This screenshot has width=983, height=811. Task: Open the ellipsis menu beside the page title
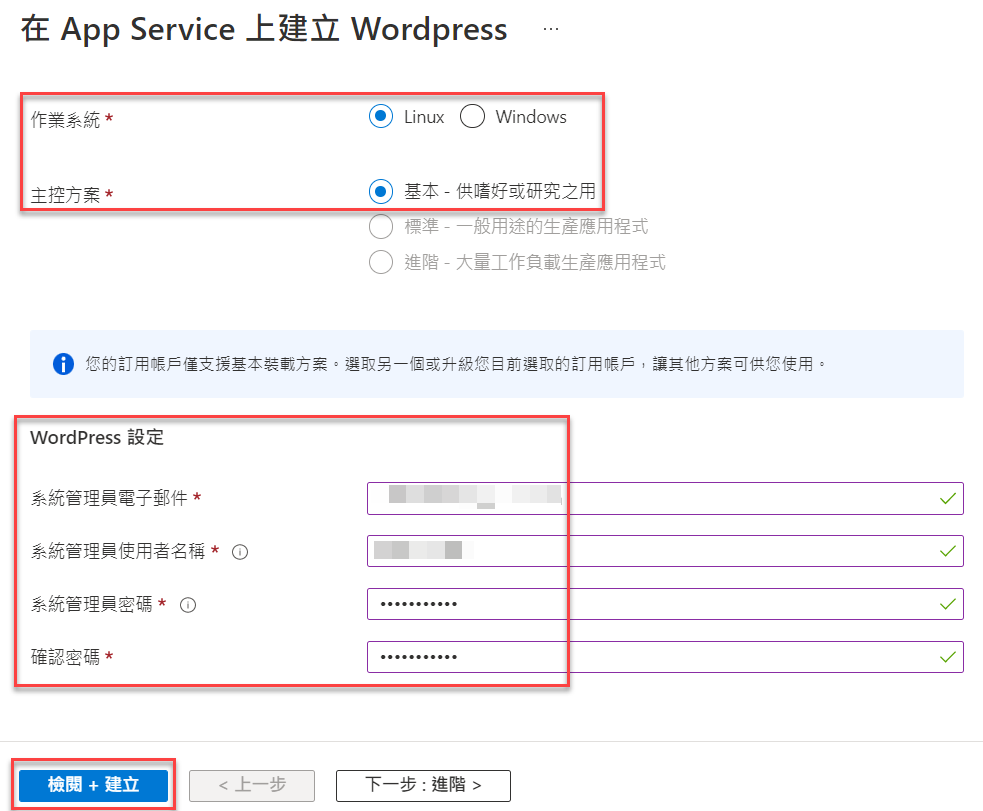coord(550,29)
